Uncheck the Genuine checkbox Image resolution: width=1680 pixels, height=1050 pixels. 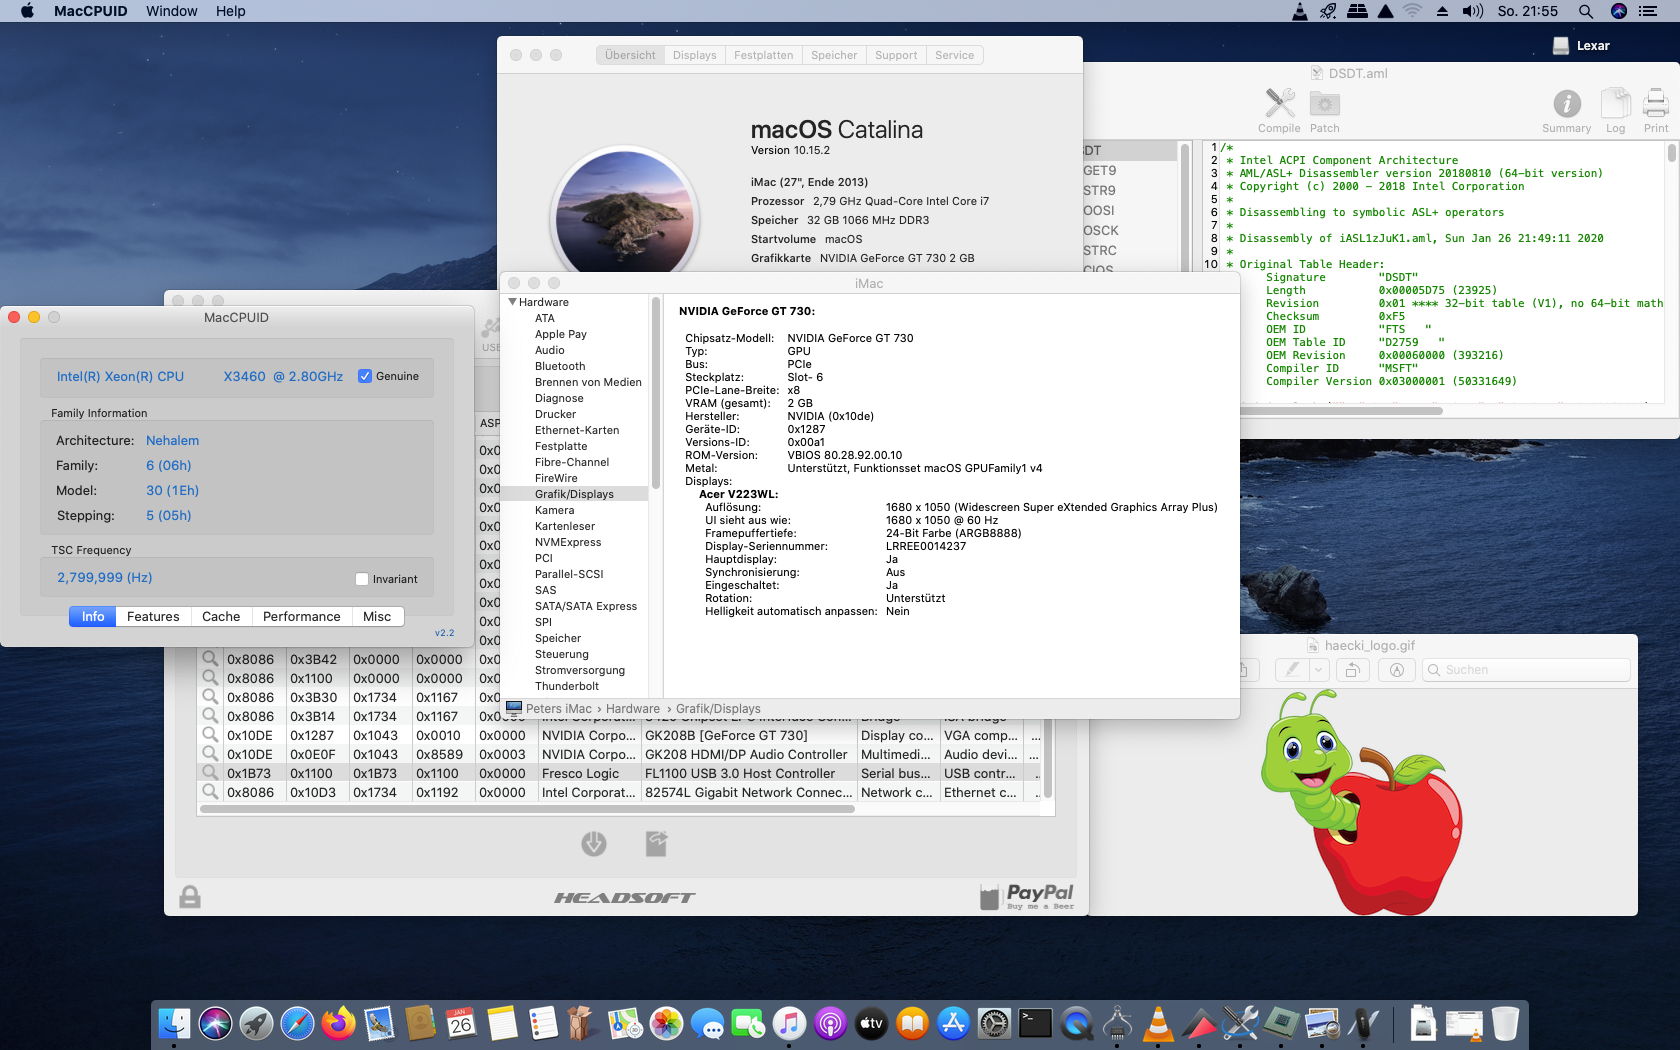coord(365,376)
